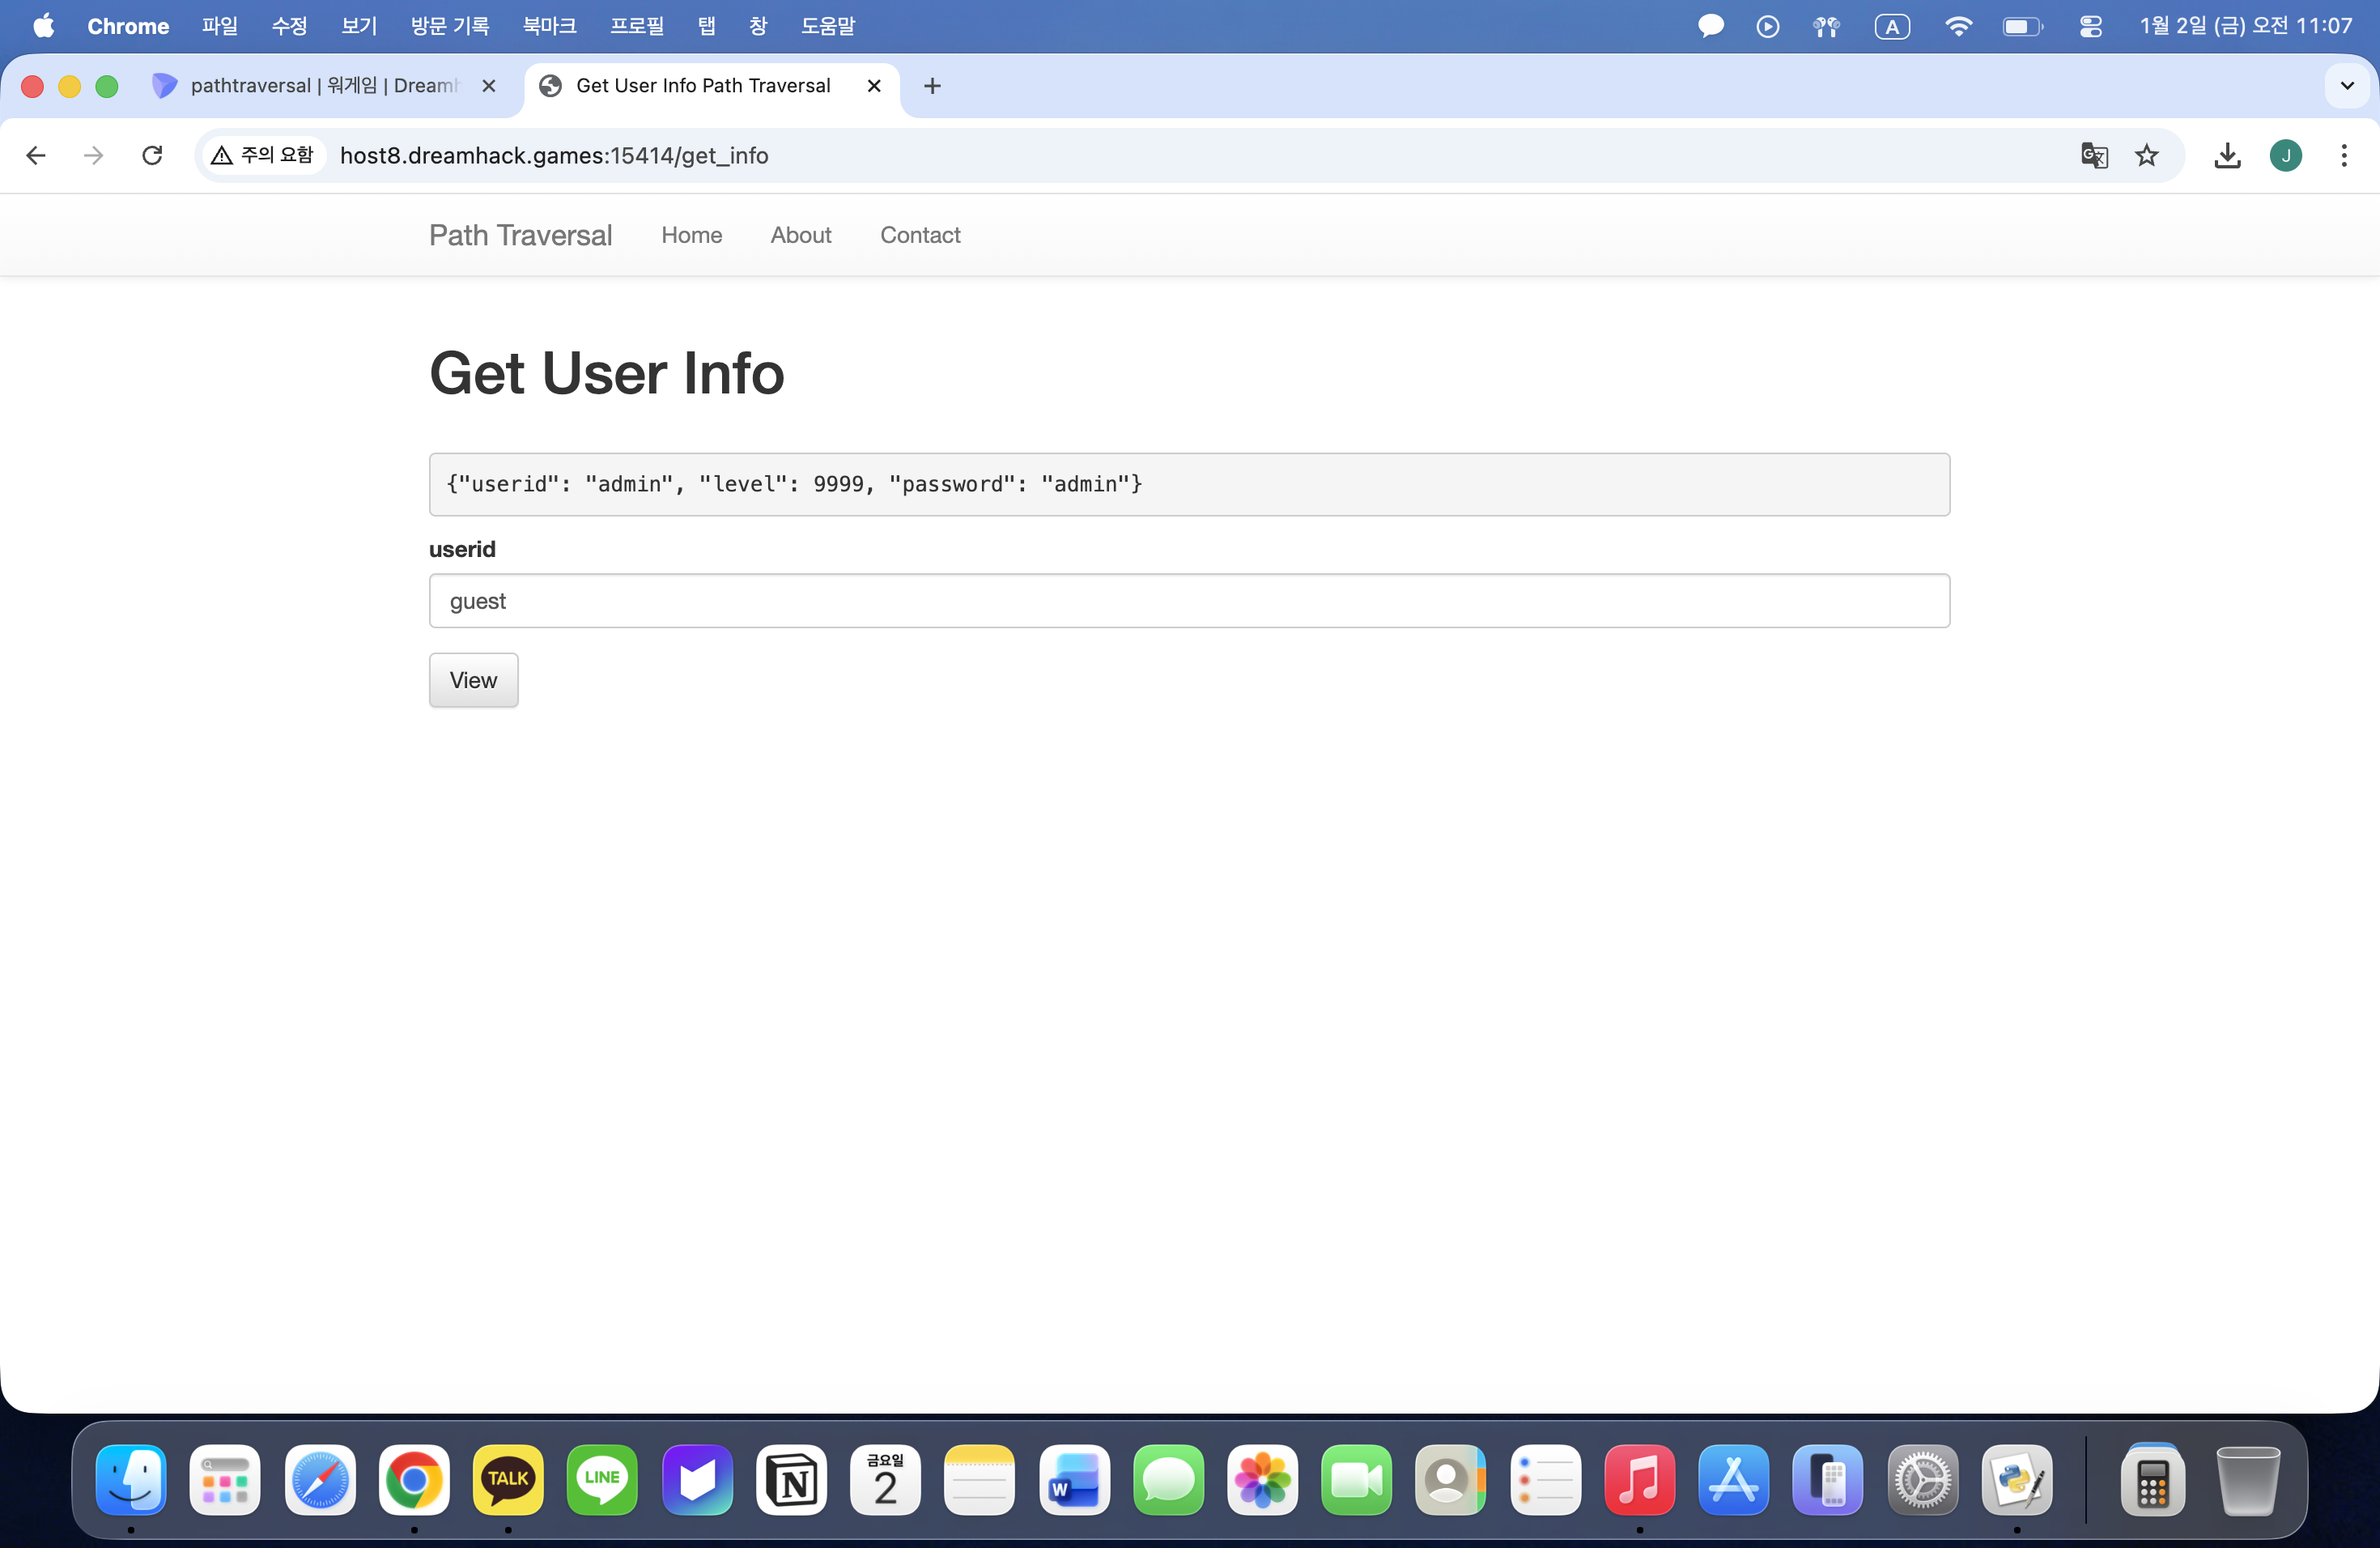Open Notion from the dock

(791, 1480)
